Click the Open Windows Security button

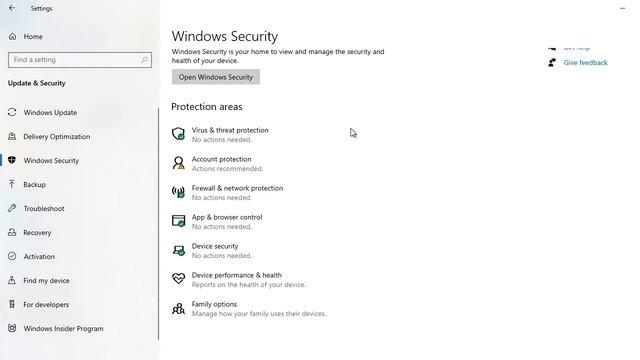[216, 77]
